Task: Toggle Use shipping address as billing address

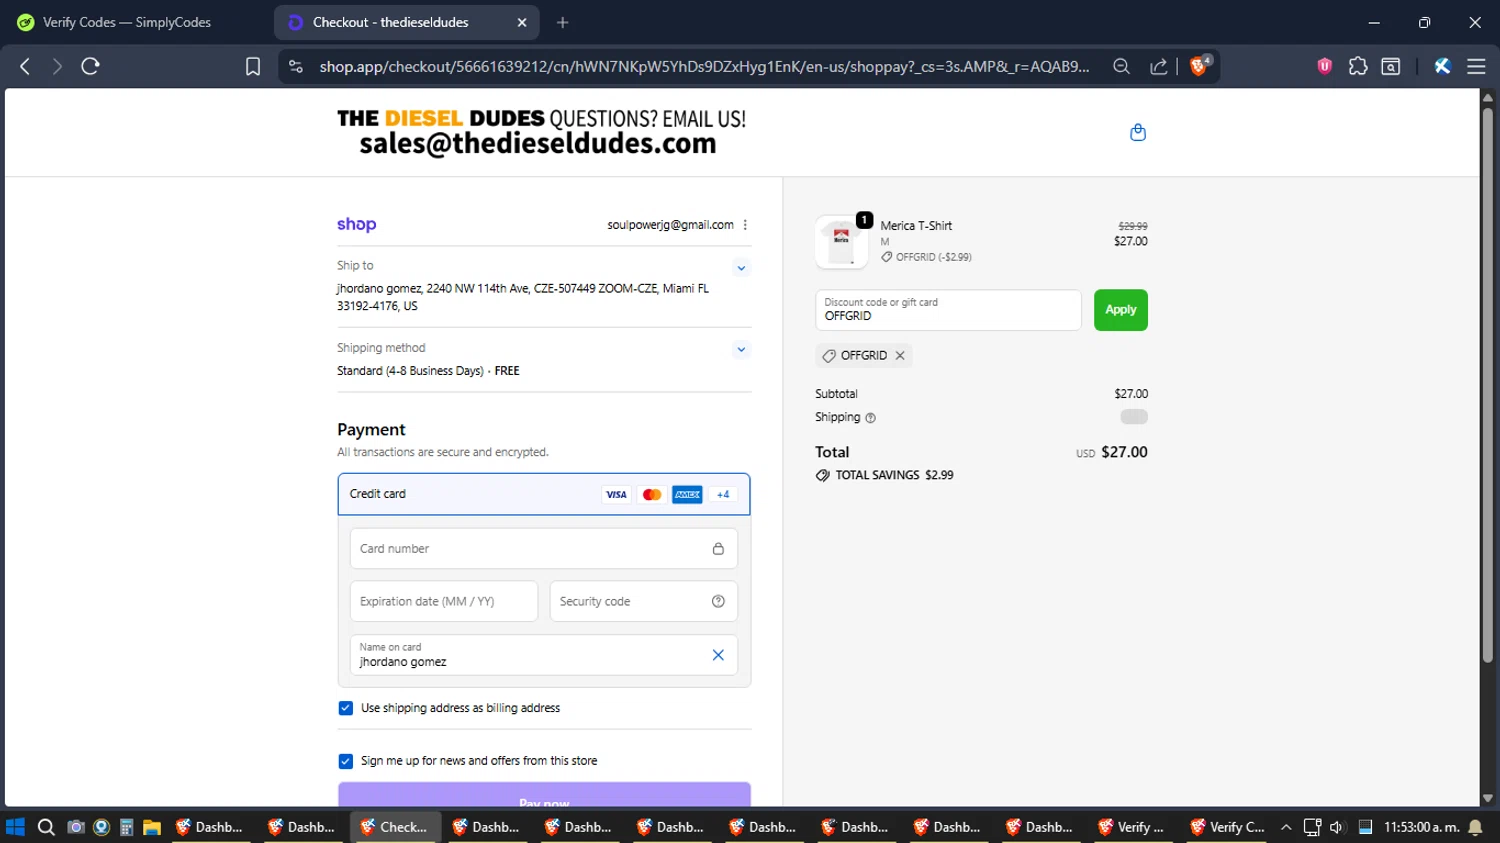Action: 346,708
